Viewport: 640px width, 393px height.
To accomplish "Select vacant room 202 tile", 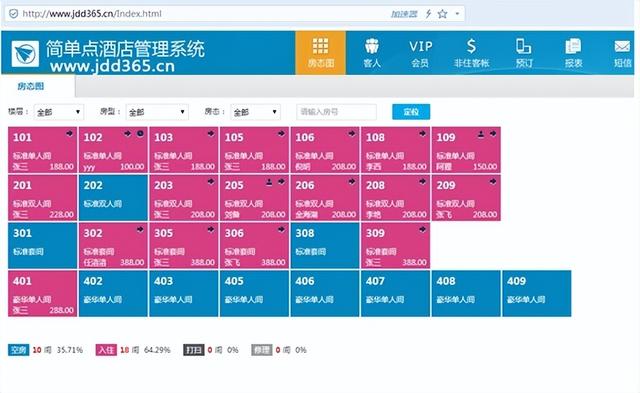I will click(x=113, y=198).
